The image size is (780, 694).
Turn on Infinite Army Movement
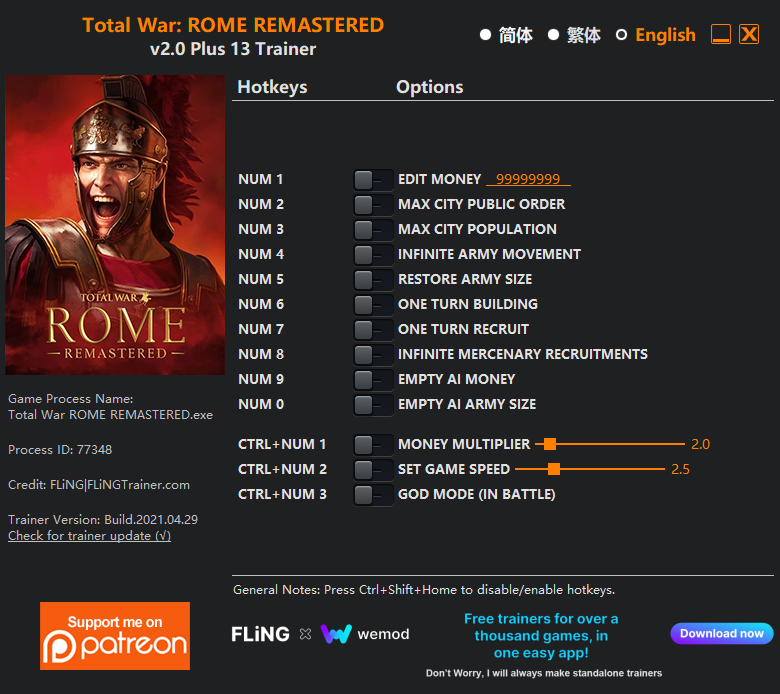[x=373, y=255]
